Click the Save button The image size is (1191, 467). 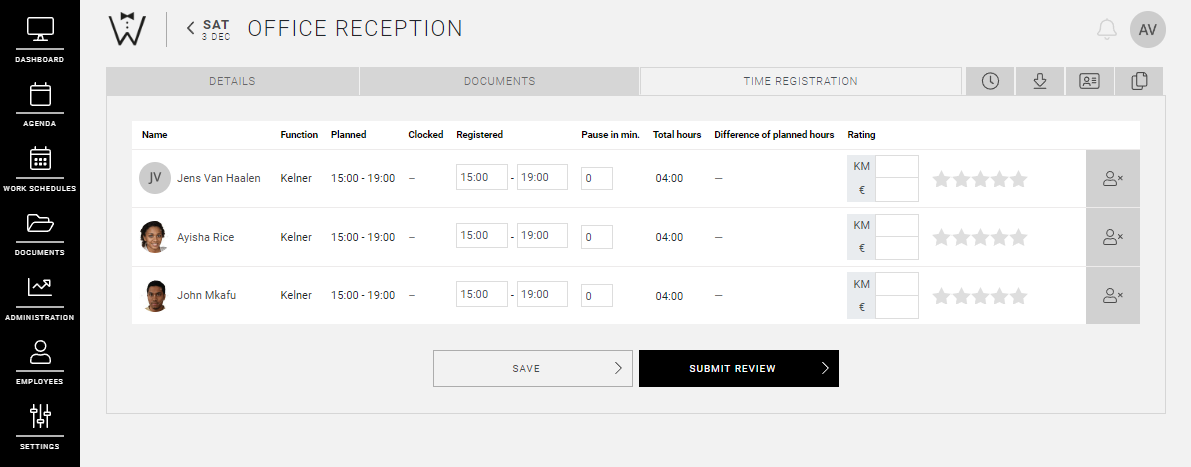coord(532,368)
